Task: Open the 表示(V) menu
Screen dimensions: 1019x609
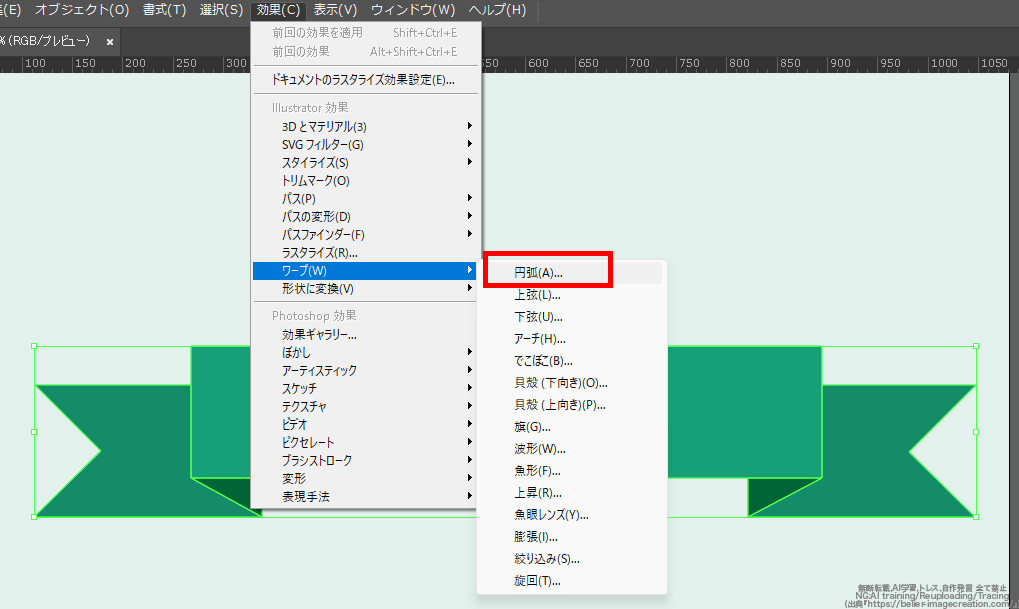Action: 335,10
